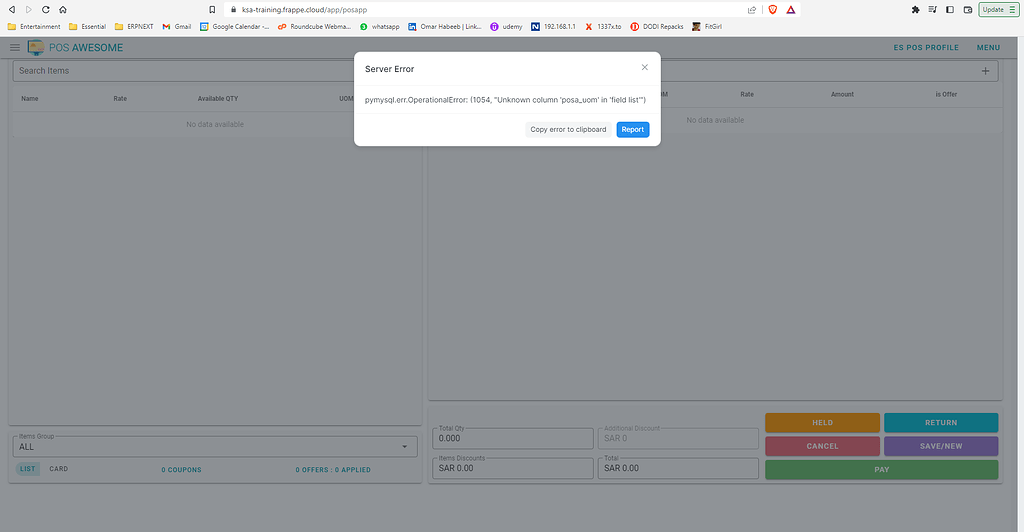Sort items by Name column
Viewport: 1024px width, 532px height.
(29, 99)
